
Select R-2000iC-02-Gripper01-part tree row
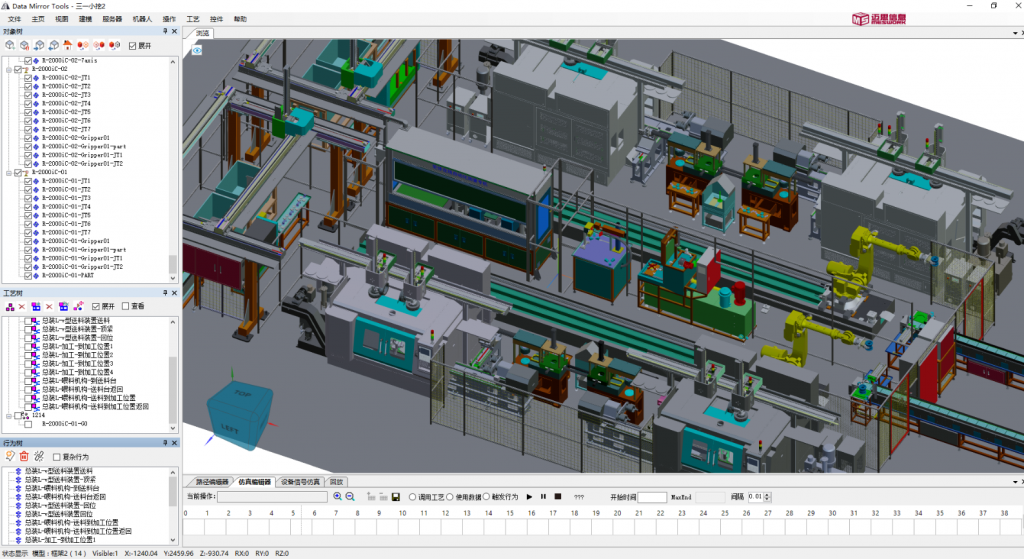[84, 146]
